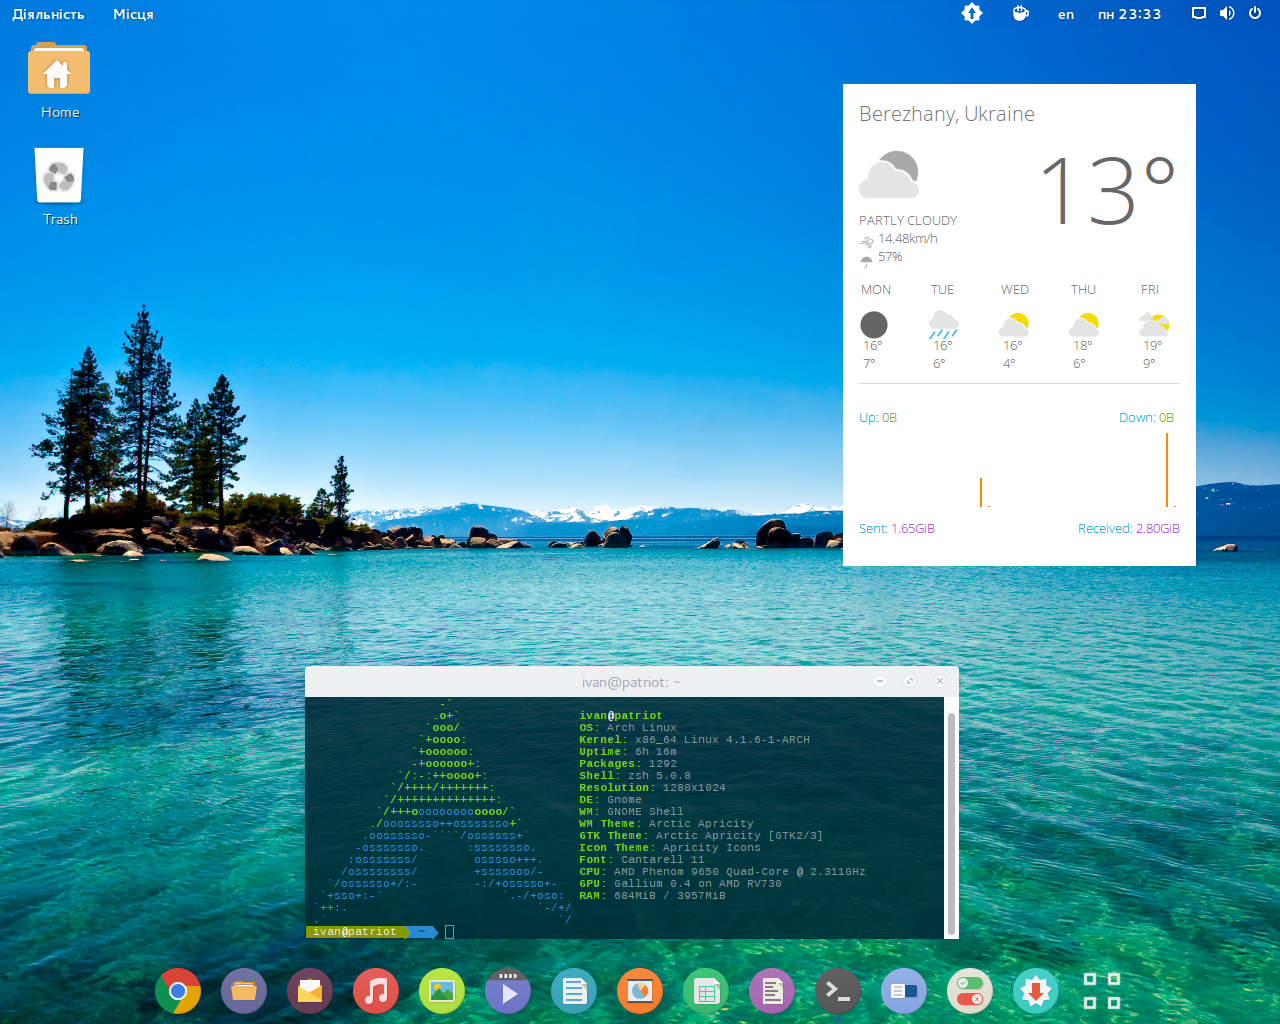Select the WED forecast icon
1280x1024 pixels.
(1014, 324)
